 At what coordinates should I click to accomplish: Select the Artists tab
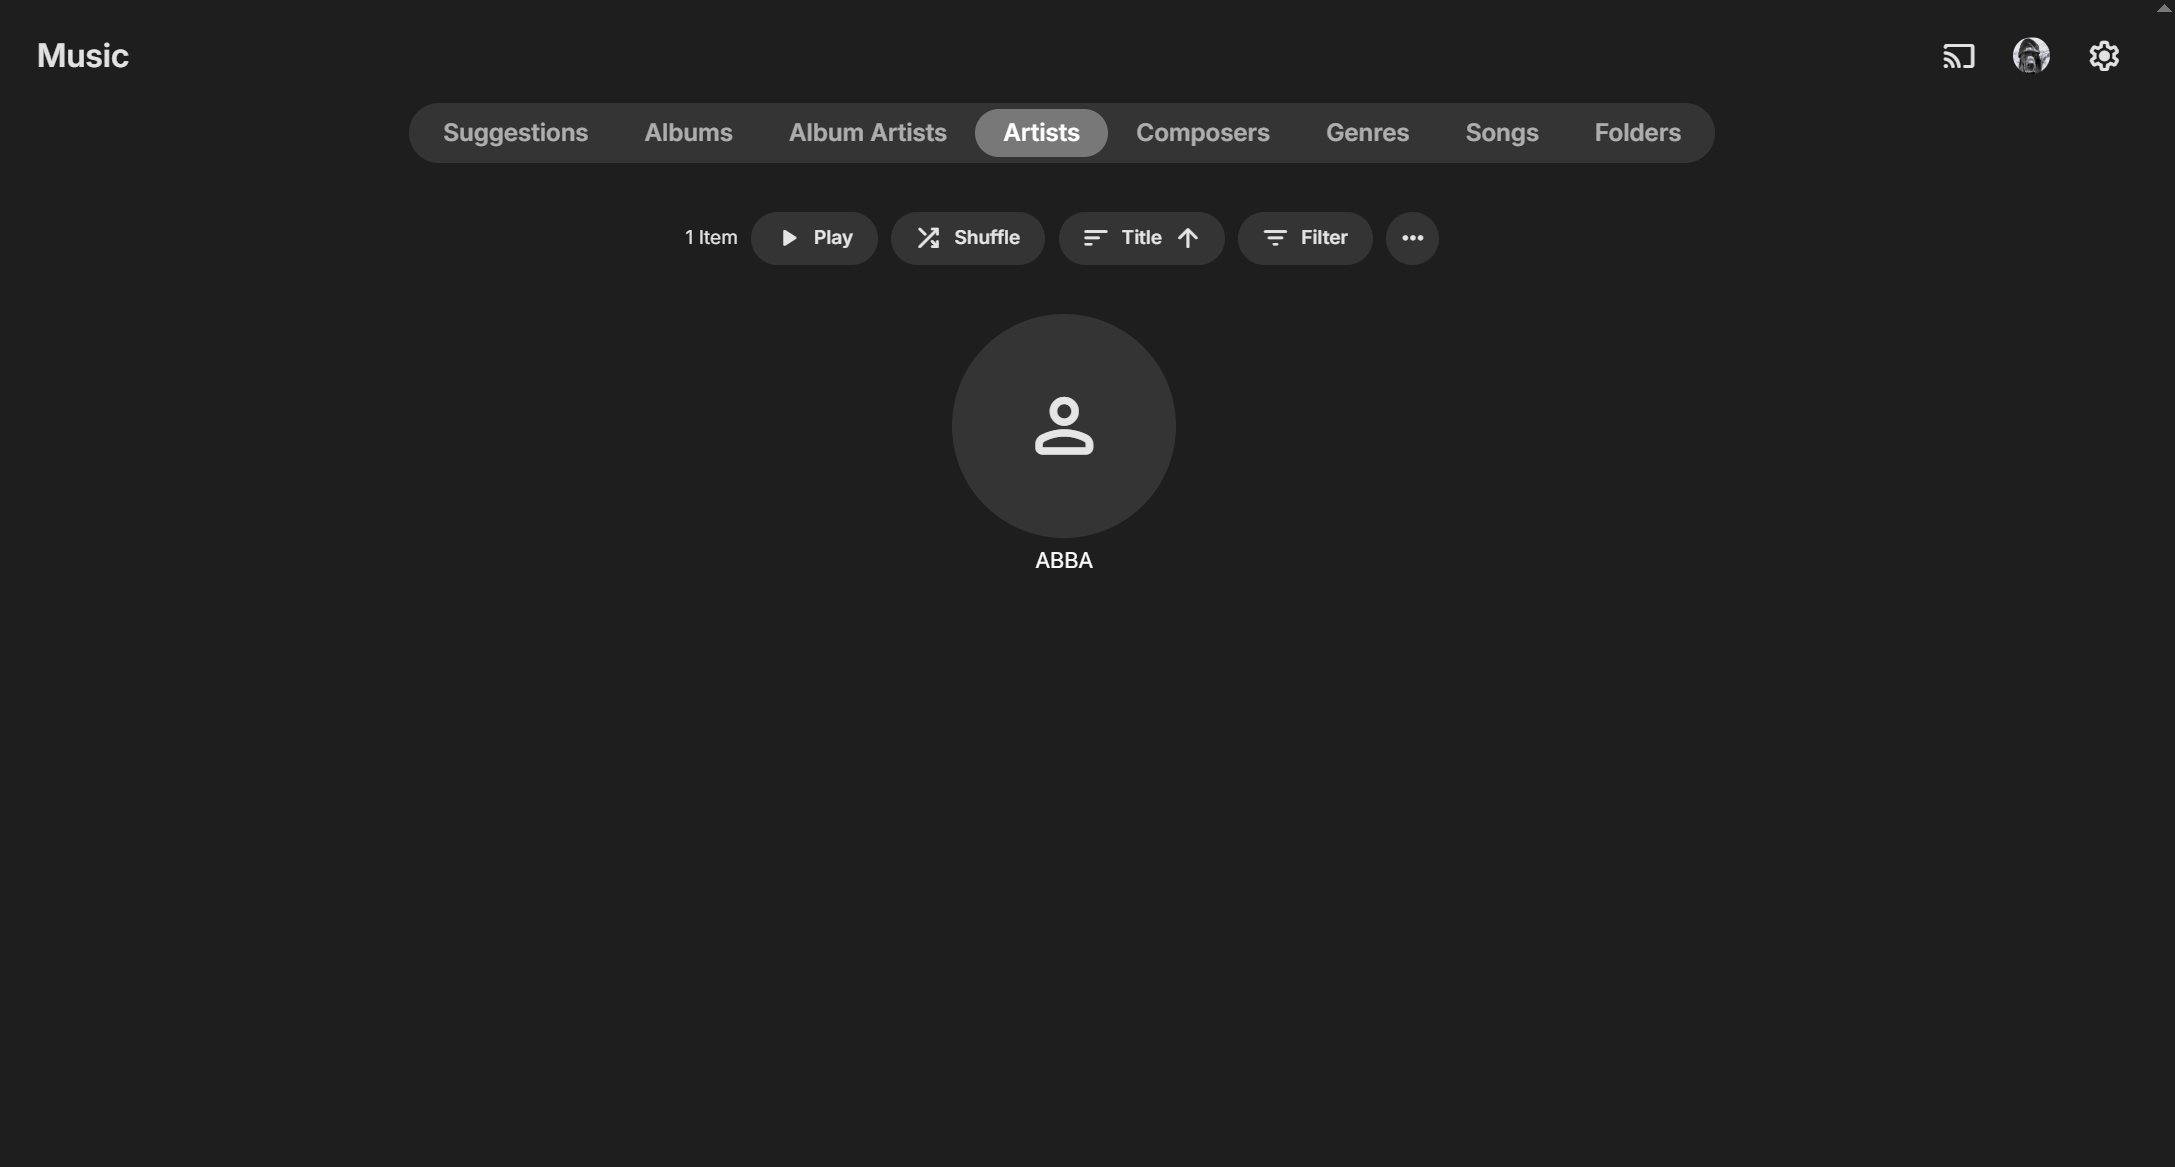point(1041,133)
